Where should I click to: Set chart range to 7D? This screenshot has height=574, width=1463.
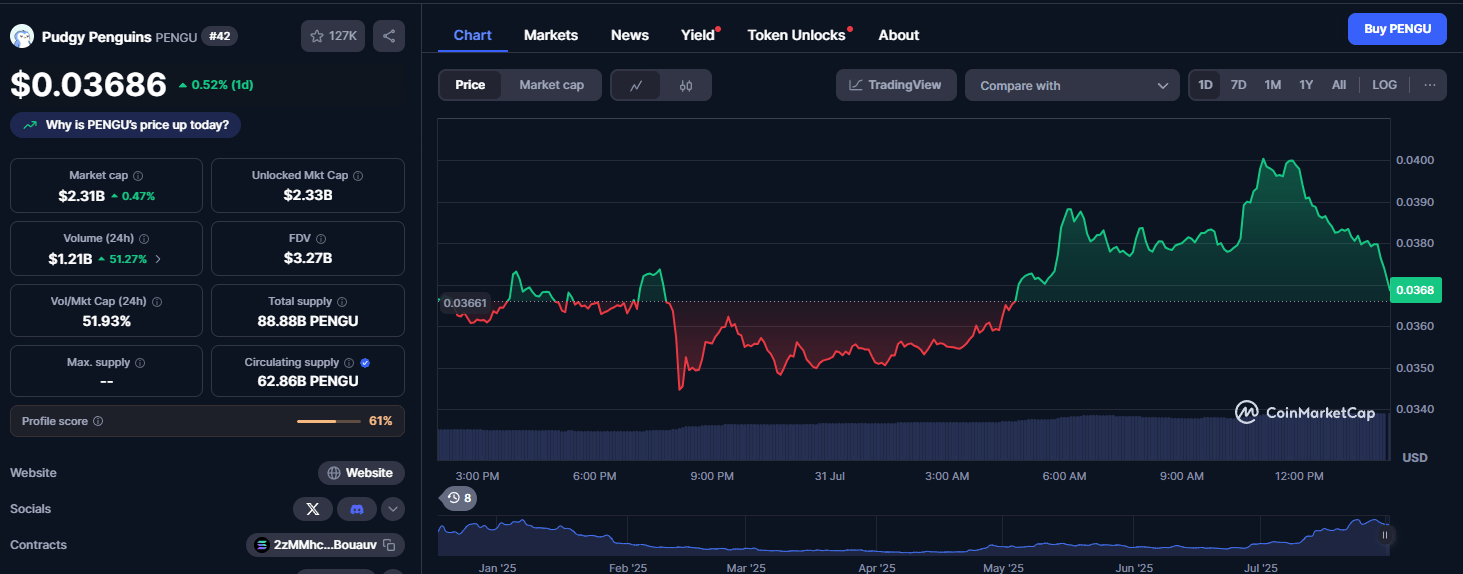(x=1238, y=85)
